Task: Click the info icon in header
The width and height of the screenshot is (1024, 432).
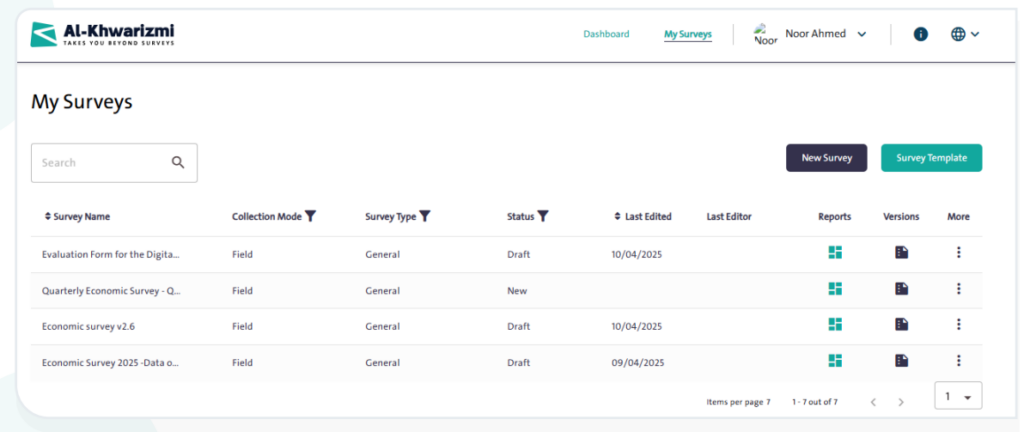Action: click(921, 34)
